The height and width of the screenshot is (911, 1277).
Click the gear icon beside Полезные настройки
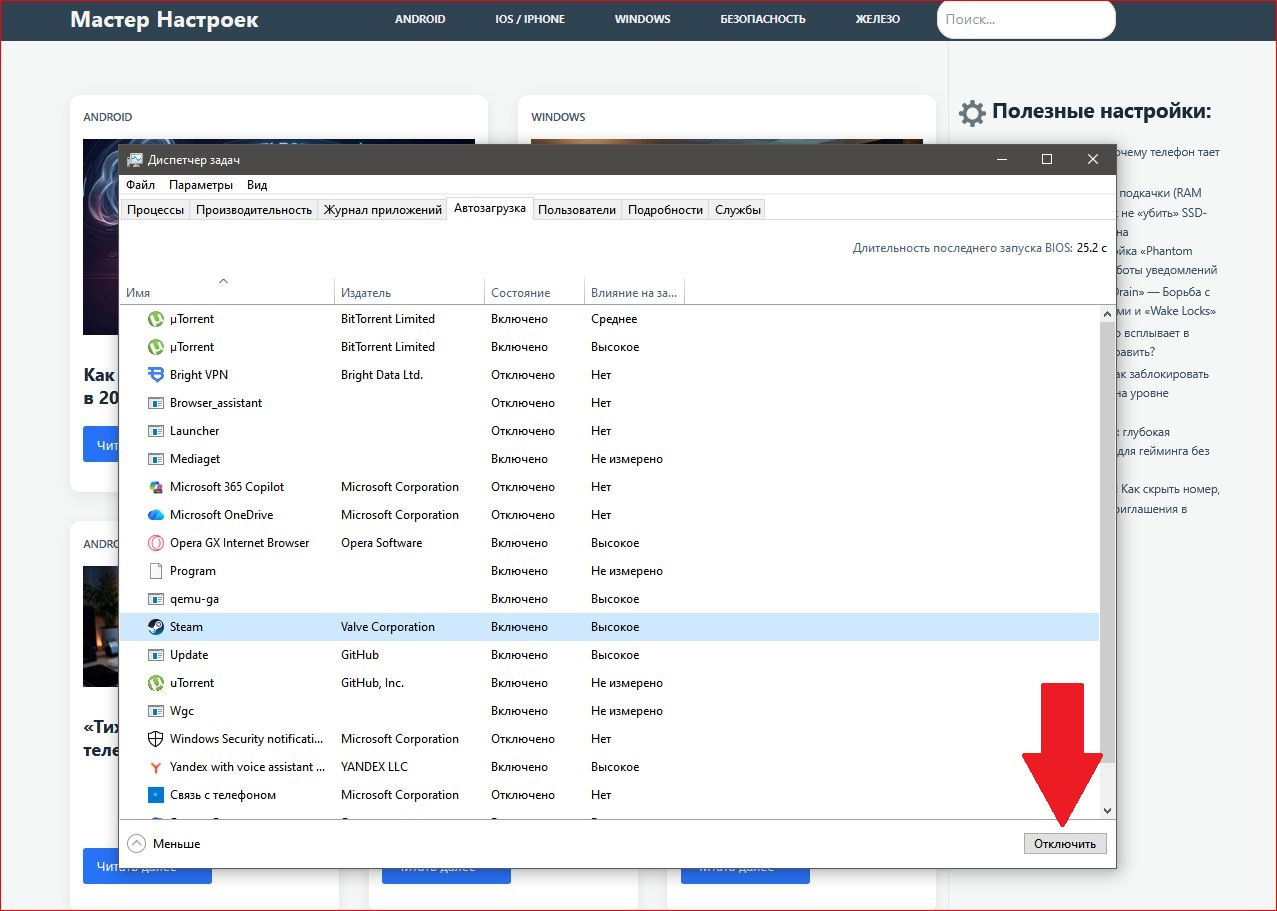(972, 113)
